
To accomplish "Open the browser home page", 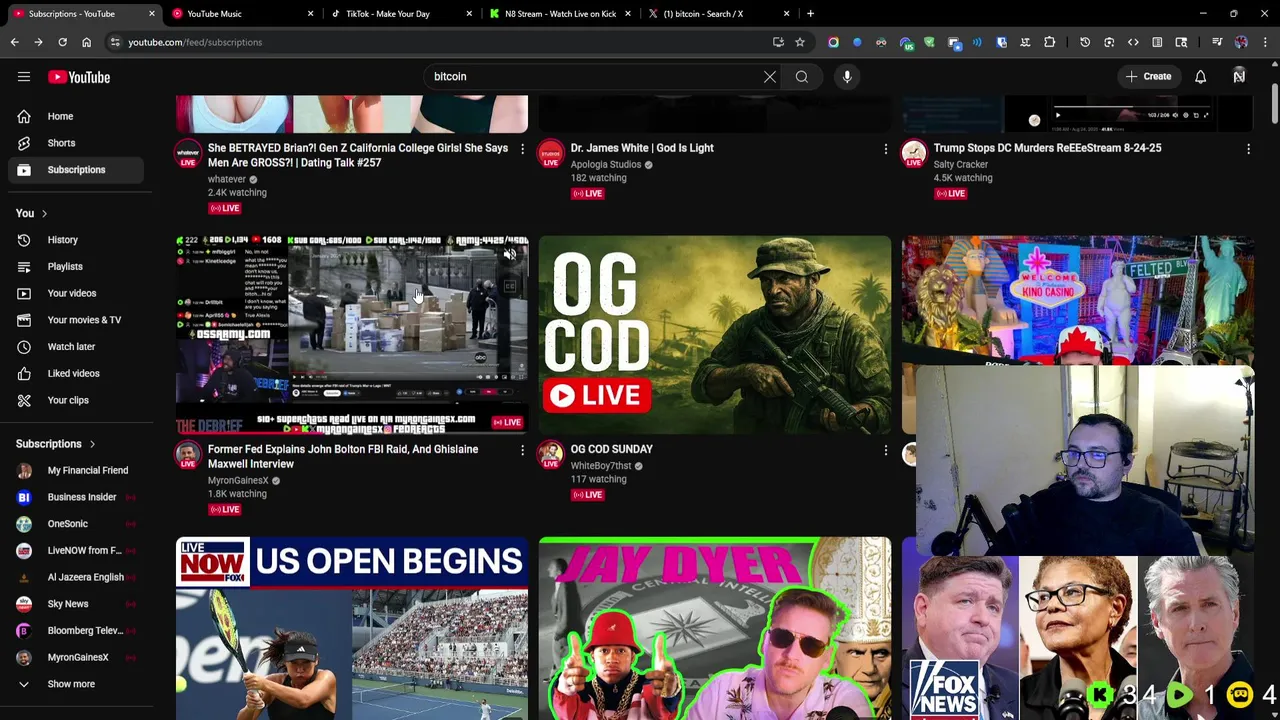I will pyautogui.click(x=86, y=42).
